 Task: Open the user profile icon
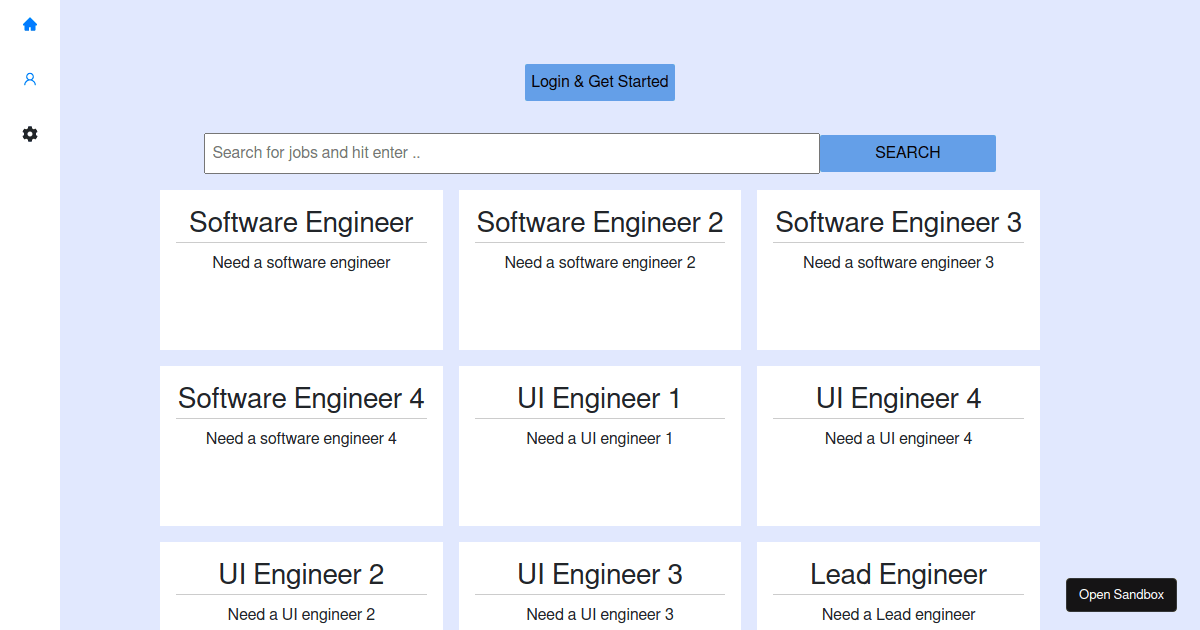(x=30, y=78)
